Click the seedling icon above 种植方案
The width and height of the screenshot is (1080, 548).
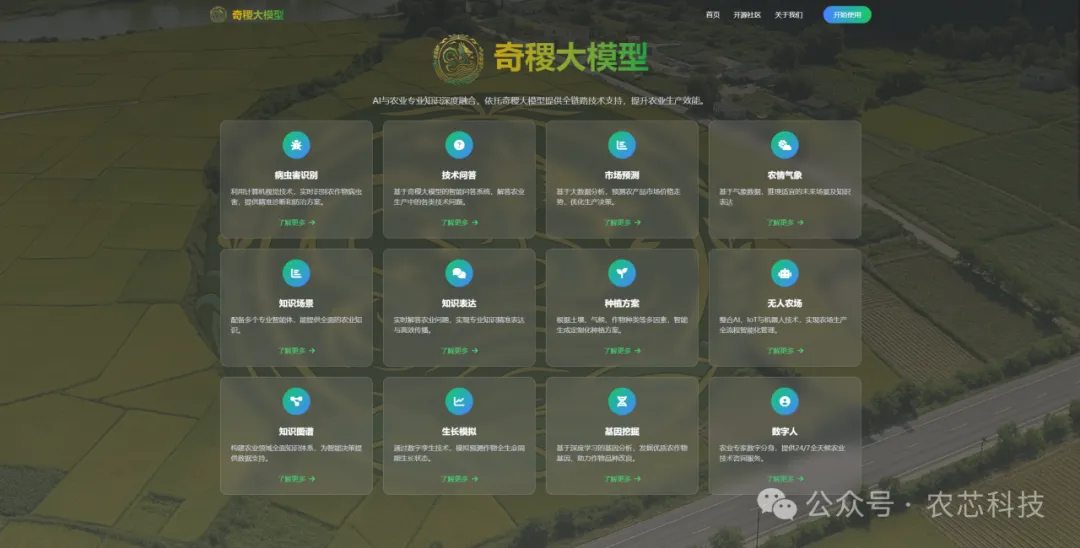622,273
